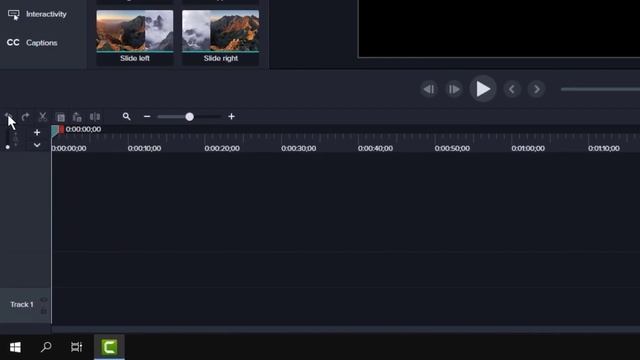This screenshot has width=640, height=360.
Task: Click the track height slider dot
Action: tap(7, 147)
